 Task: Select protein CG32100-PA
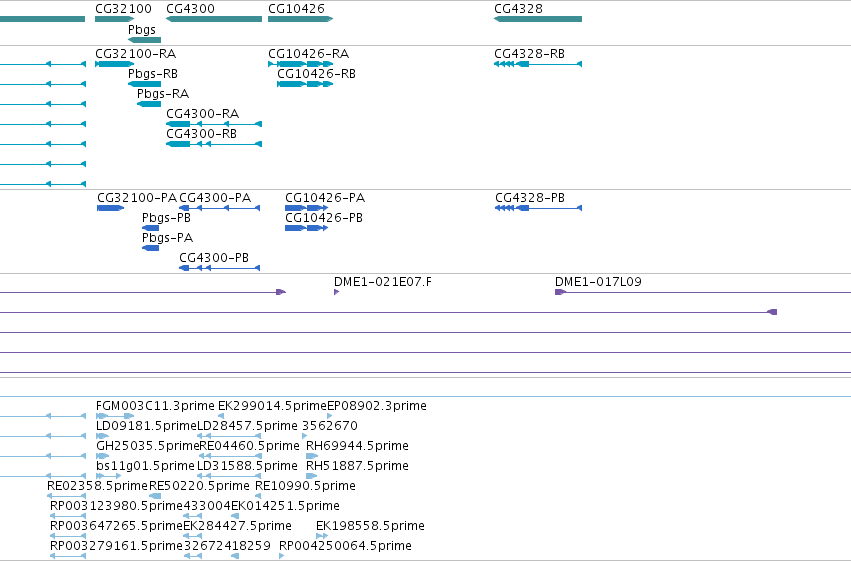tap(111, 208)
